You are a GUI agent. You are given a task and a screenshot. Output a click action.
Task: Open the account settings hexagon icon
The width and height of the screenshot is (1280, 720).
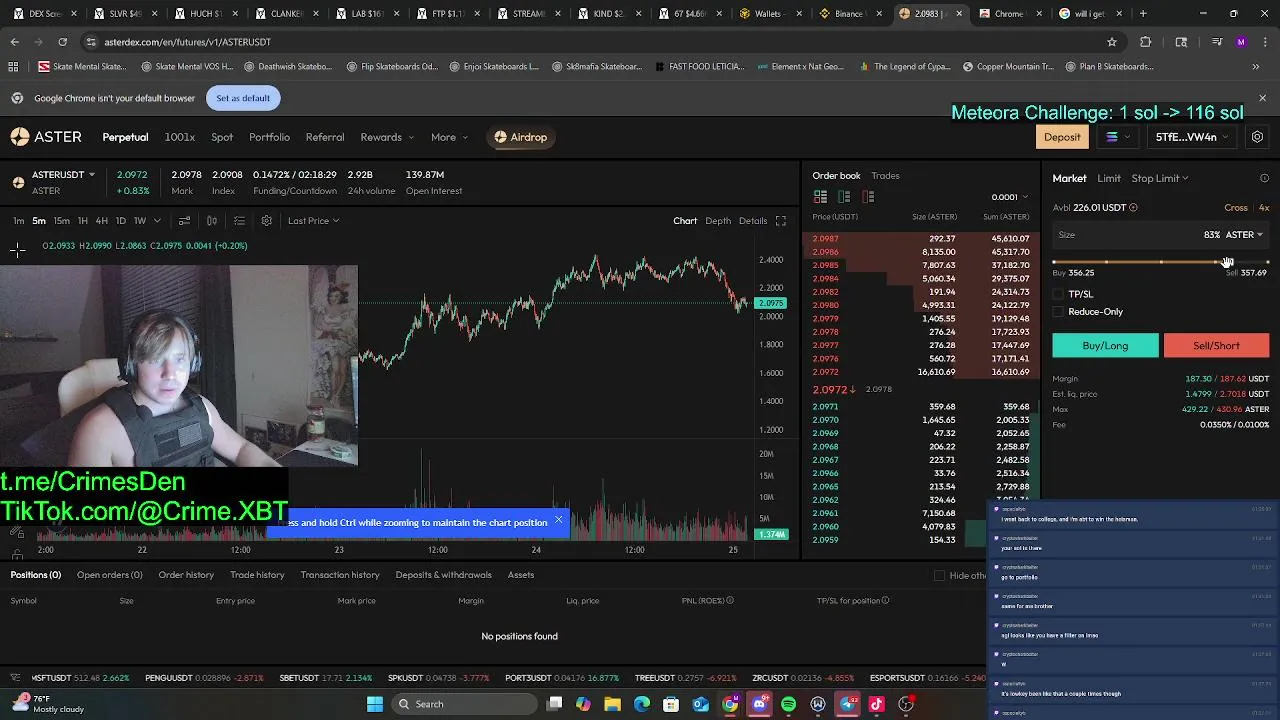click(1257, 137)
